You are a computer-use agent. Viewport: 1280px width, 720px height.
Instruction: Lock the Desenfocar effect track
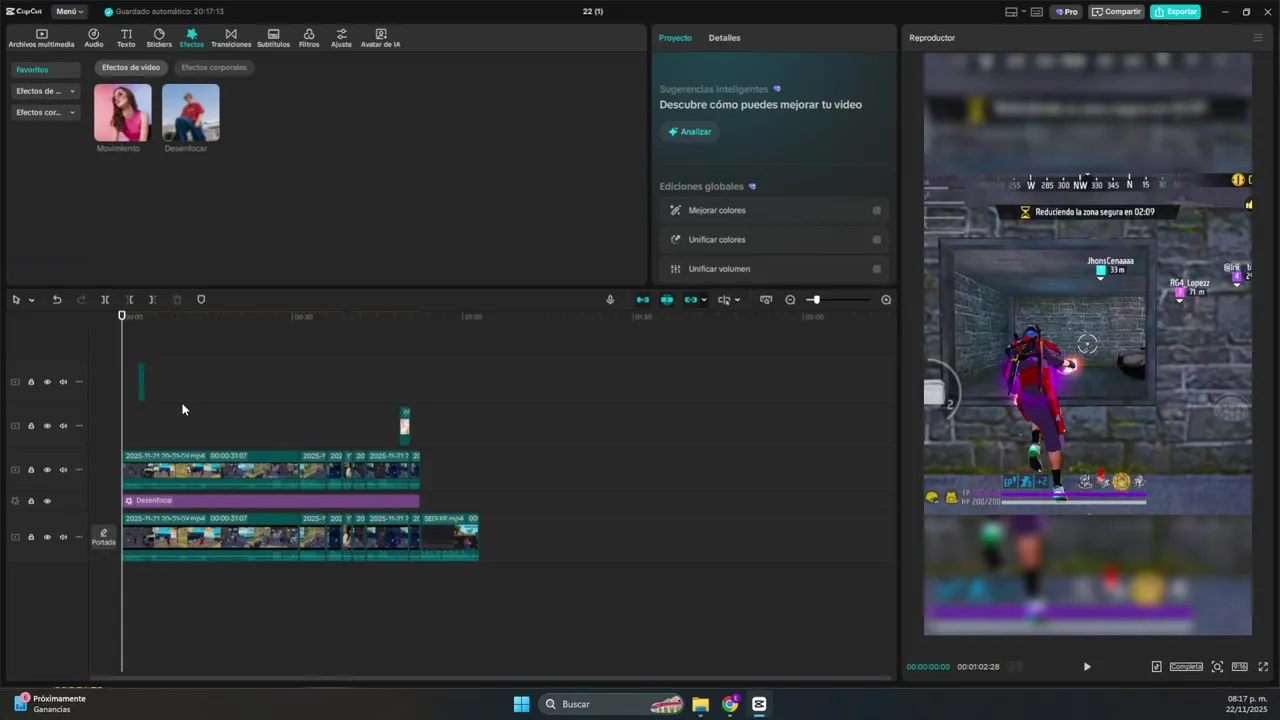point(31,501)
